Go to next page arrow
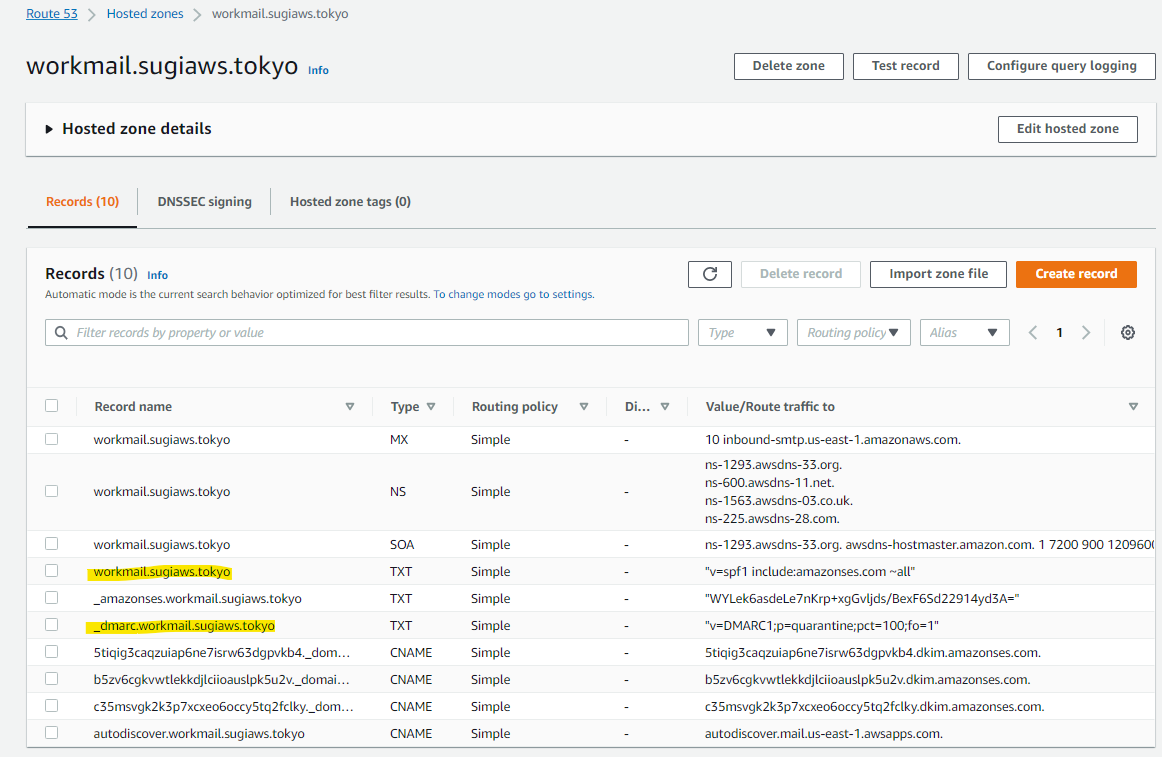 pyautogui.click(x=1086, y=333)
